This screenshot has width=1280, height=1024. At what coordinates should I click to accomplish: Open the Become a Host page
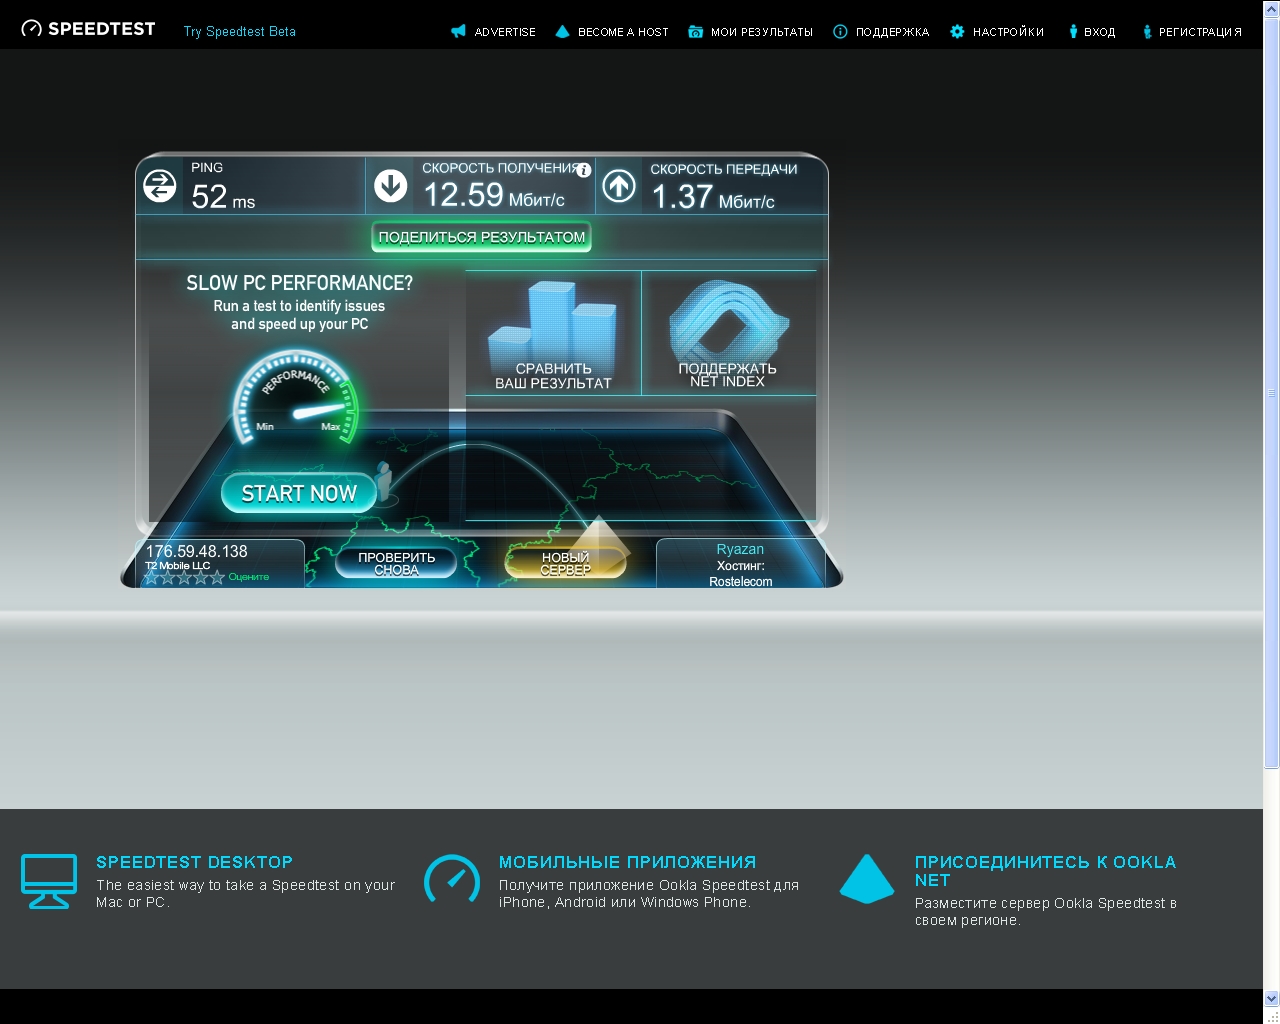pyautogui.click(x=623, y=32)
